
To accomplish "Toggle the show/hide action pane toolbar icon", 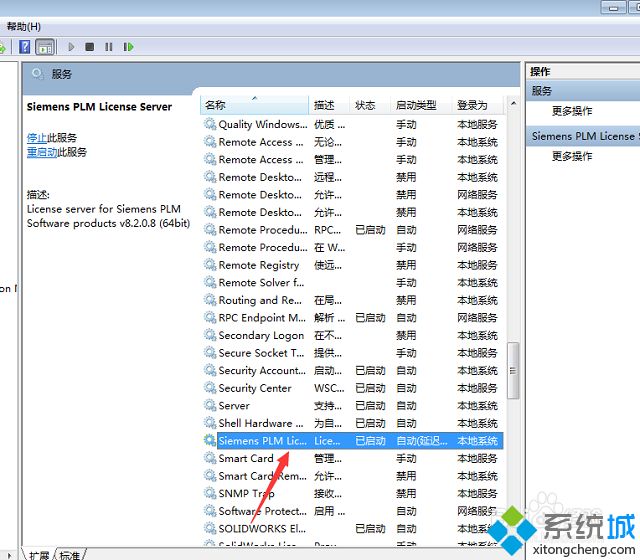I will (x=45, y=47).
